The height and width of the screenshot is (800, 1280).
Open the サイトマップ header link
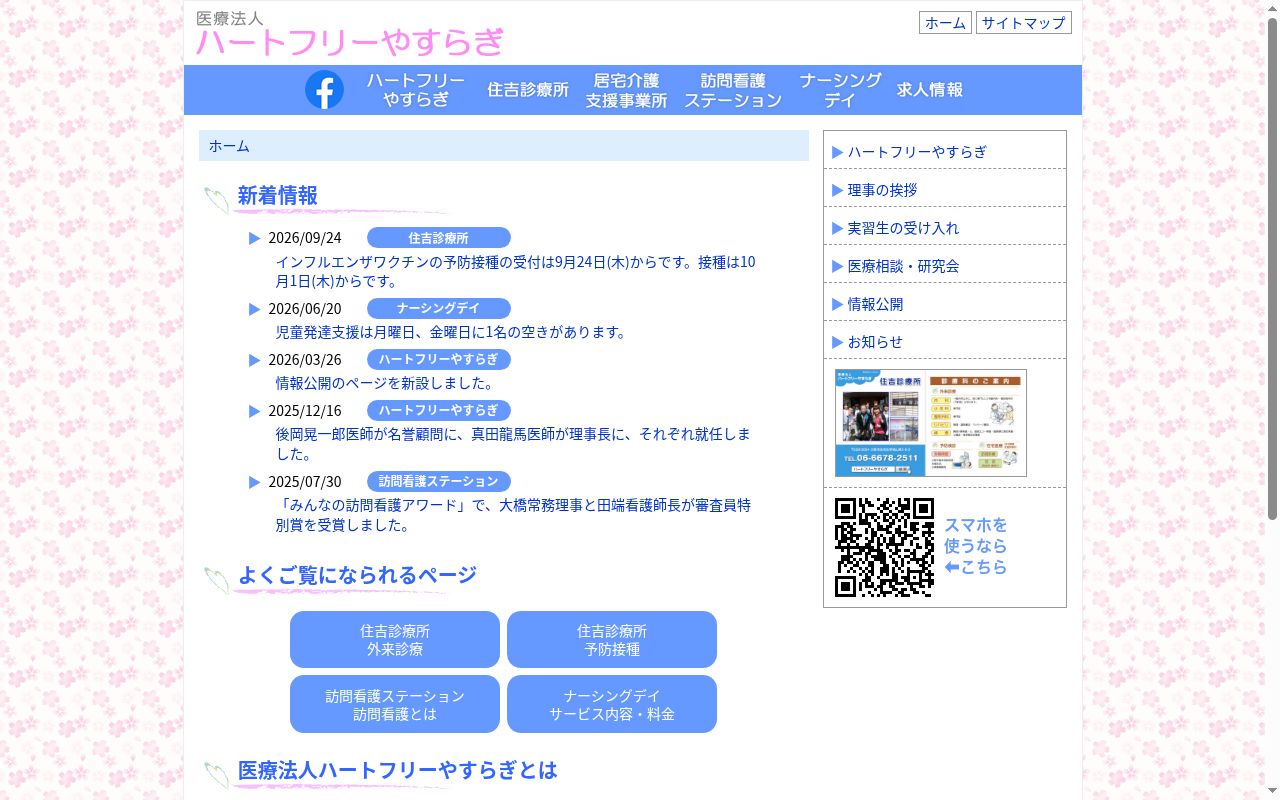(1023, 23)
